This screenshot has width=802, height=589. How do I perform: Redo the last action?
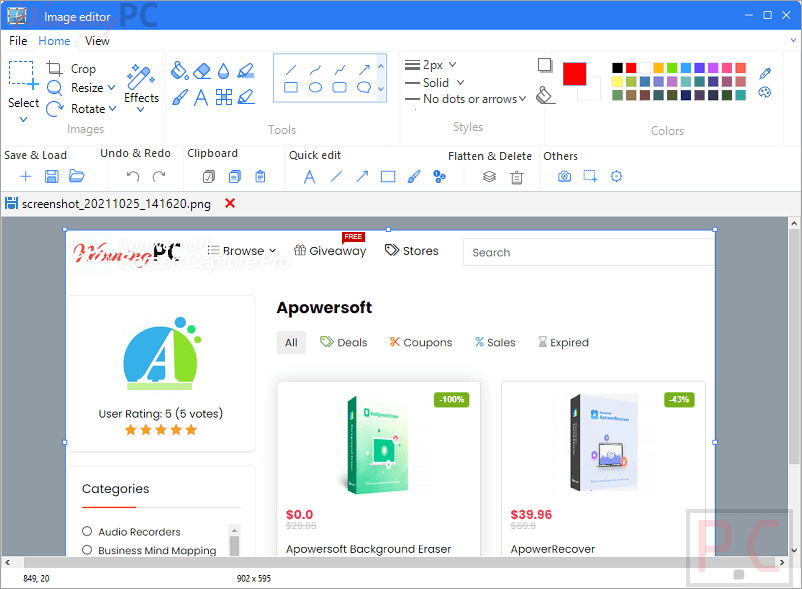pyautogui.click(x=159, y=176)
